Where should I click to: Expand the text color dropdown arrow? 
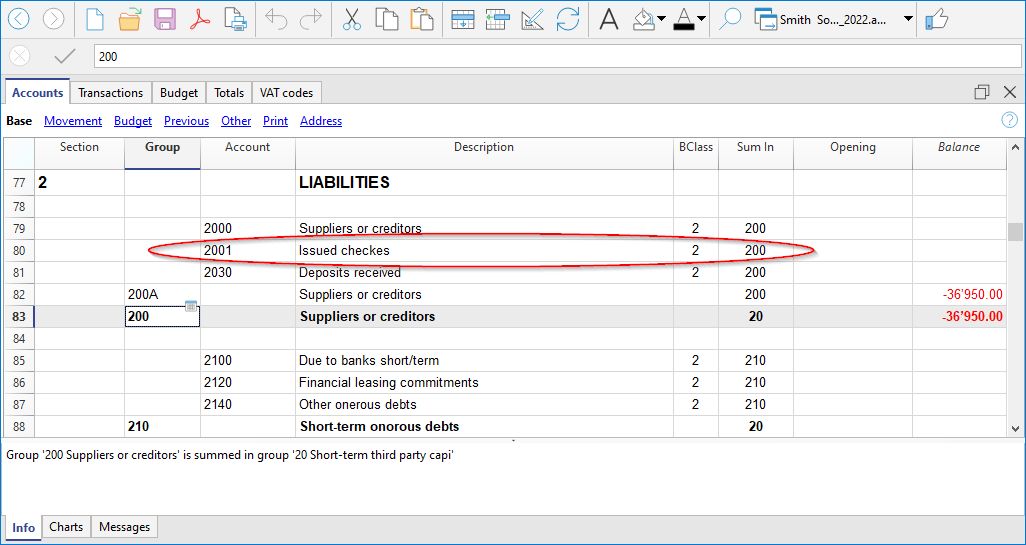(x=701, y=19)
